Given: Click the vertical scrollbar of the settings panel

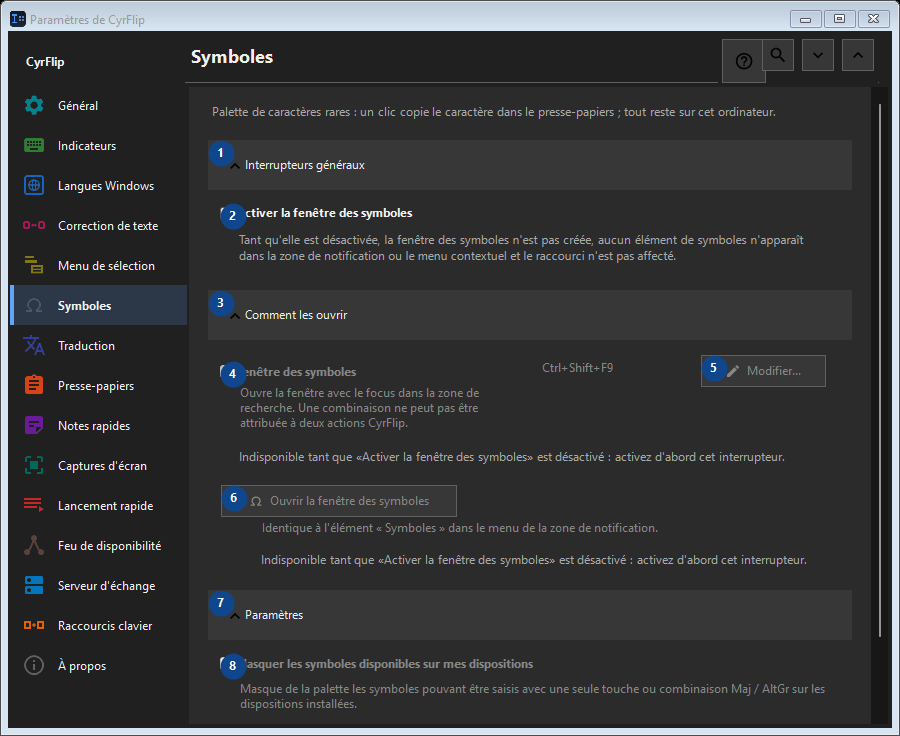Looking at the screenshot, I should [880, 370].
